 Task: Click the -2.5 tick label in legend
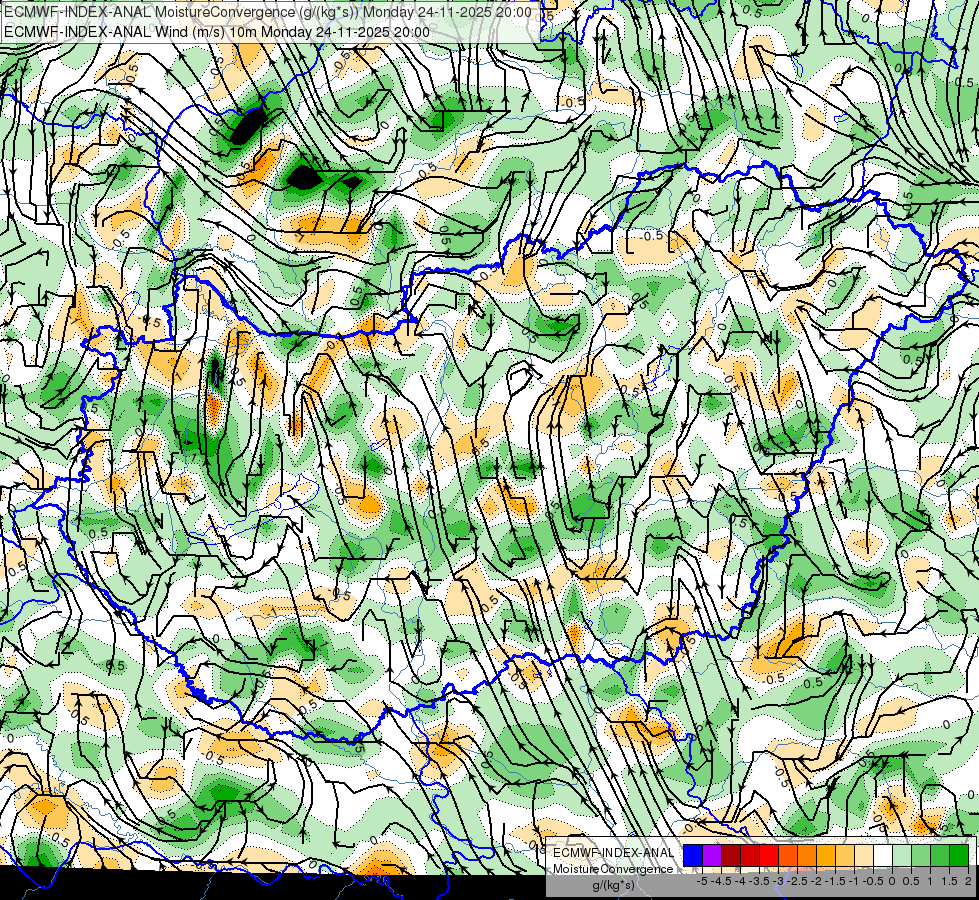[797, 881]
